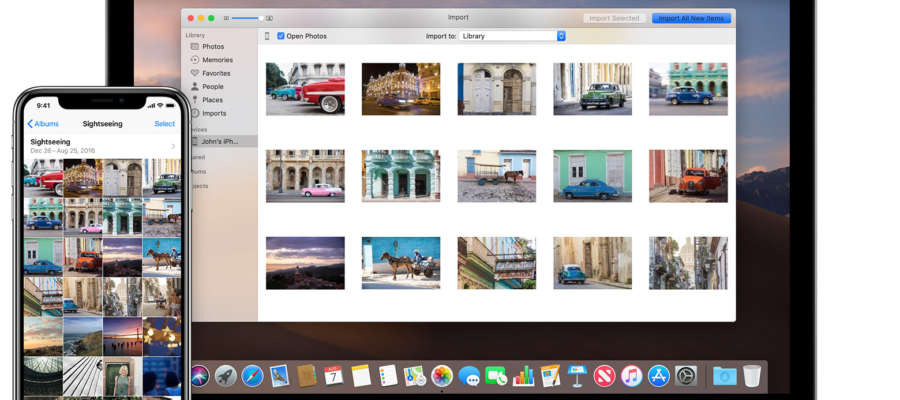This screenshot has width=900, height=400.
Task: Click Import All New Items button
Action: tap(691, 18)
